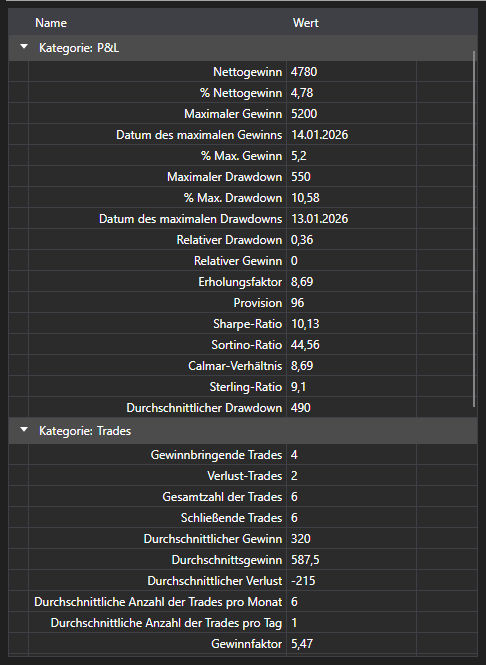The image size is (486, 665).
Task: Select the Schließende Trades label
Action: [231, 518]
